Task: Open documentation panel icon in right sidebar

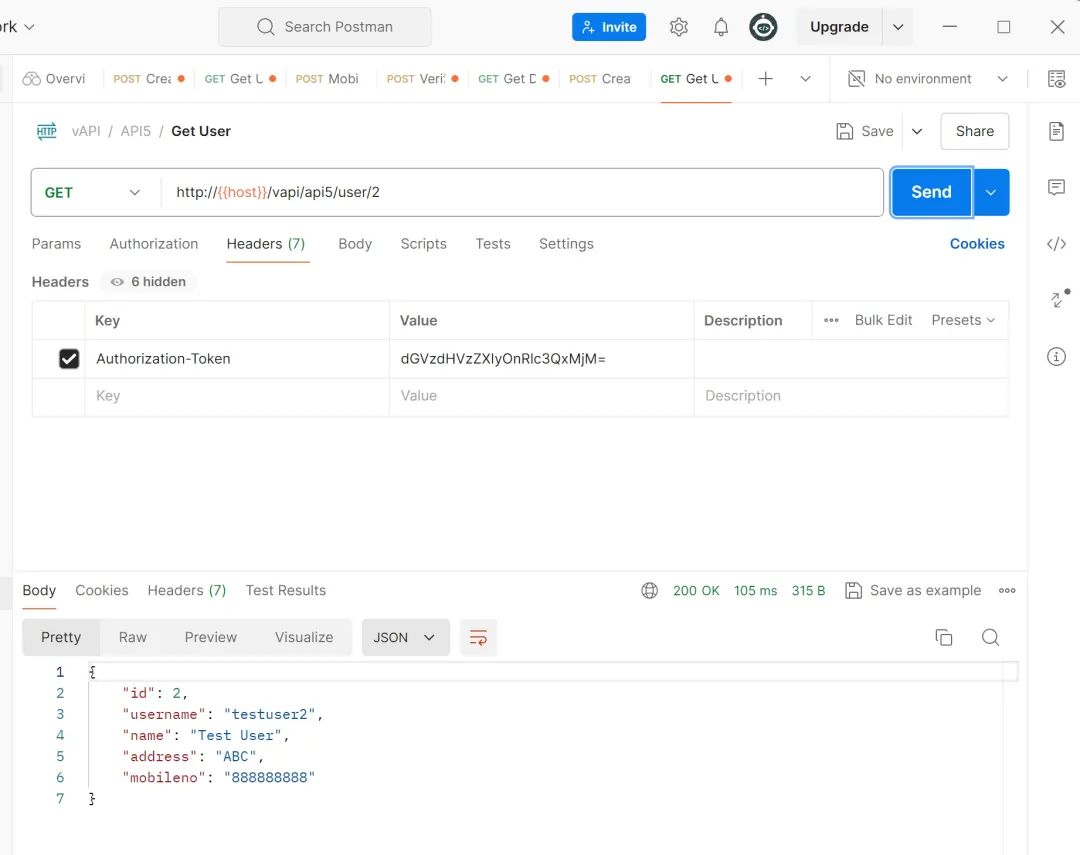Action: [x=1056, y=131]
